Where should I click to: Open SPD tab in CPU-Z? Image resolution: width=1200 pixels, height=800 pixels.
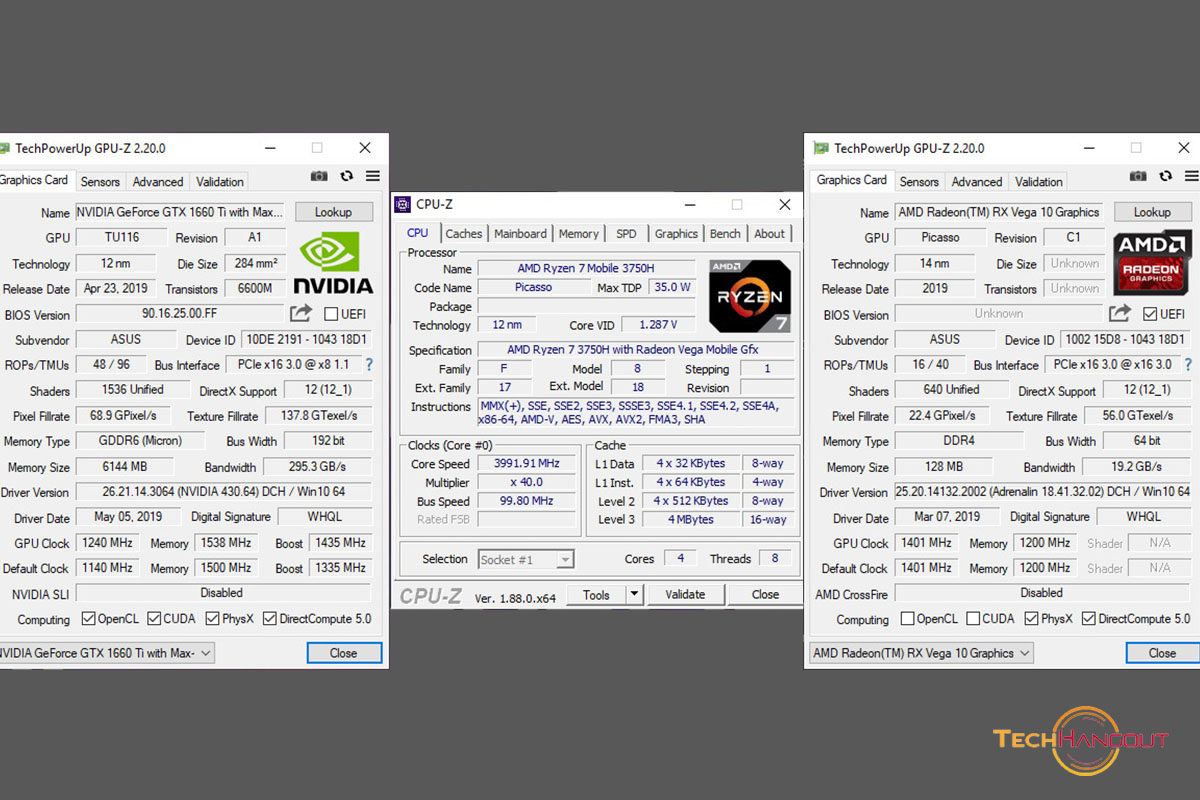pos(626,234)
